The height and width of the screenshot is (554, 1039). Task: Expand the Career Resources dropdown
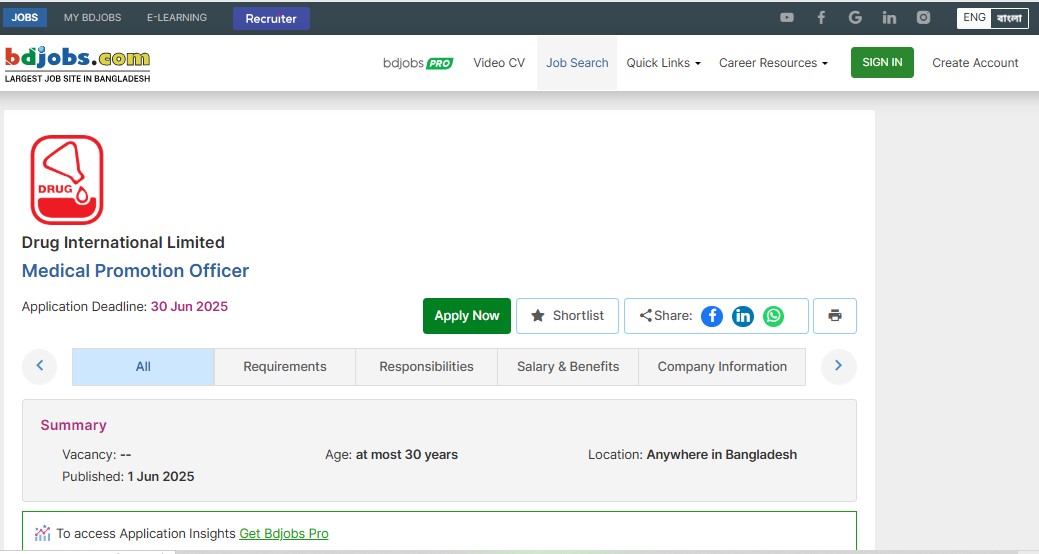[x=773, y=63]
